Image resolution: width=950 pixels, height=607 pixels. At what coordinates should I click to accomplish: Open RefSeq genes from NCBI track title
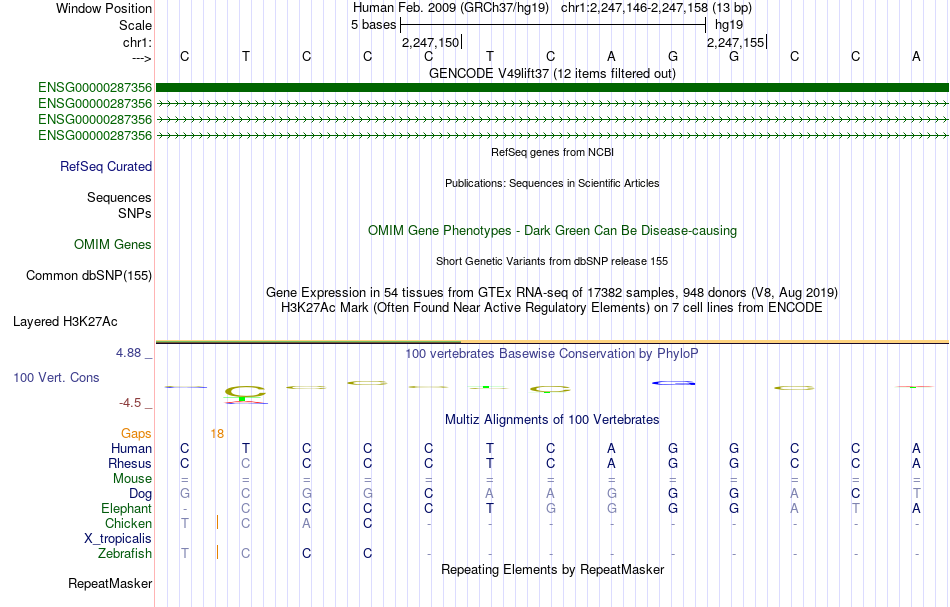click(x=552, y=152)
